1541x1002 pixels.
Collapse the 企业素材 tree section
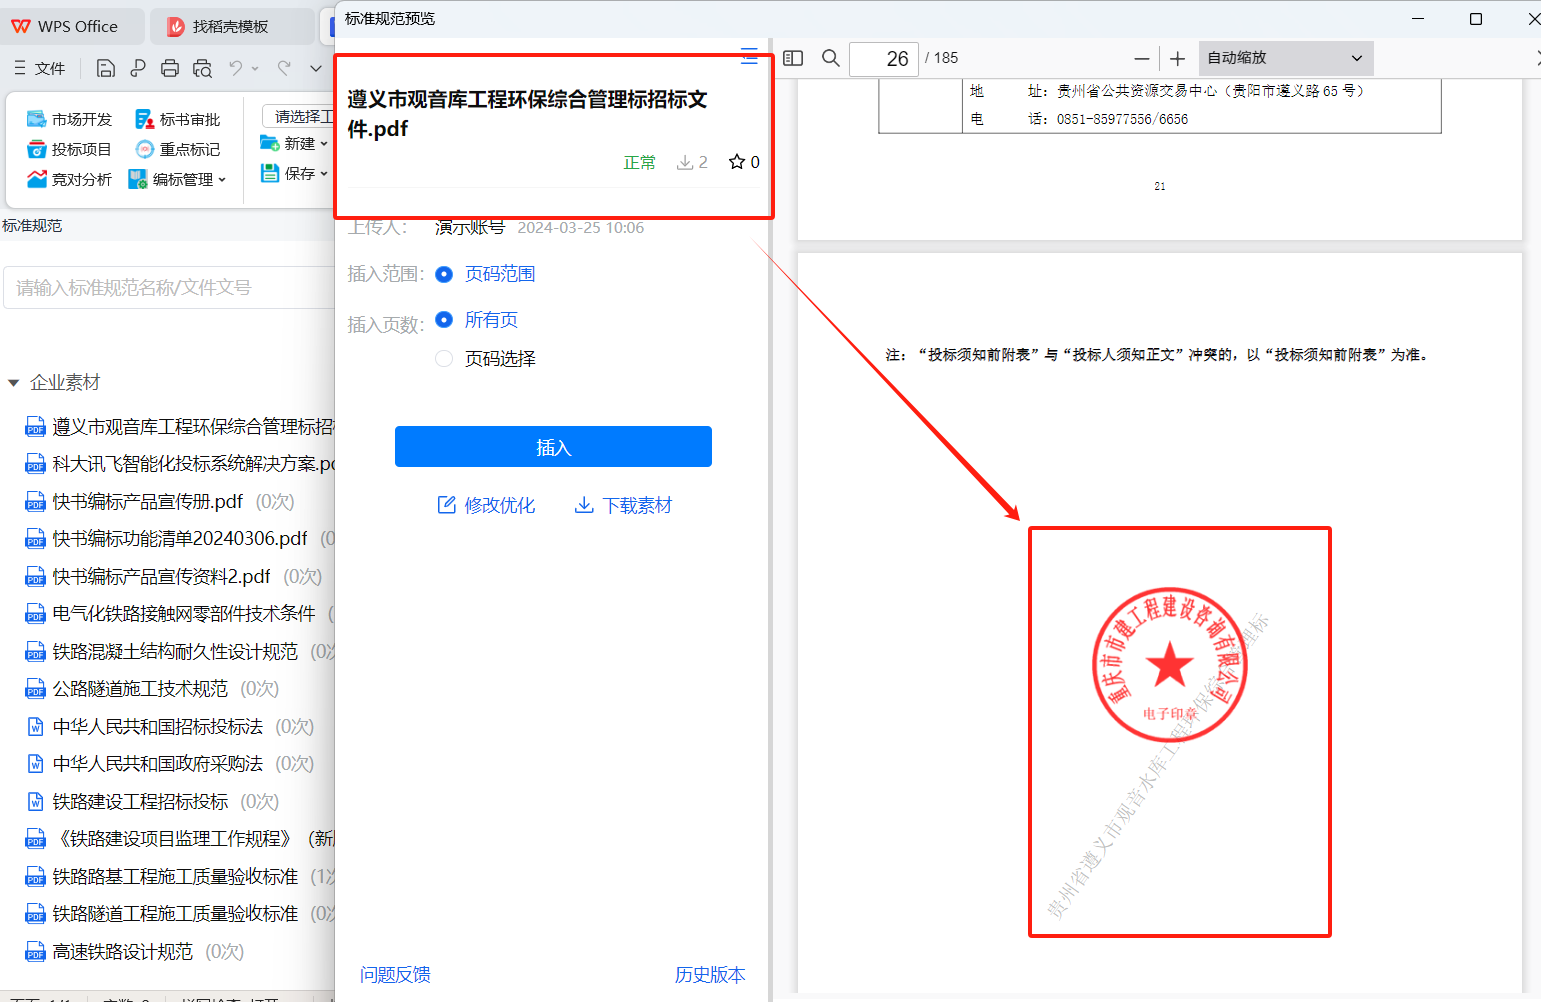[14, 383]
